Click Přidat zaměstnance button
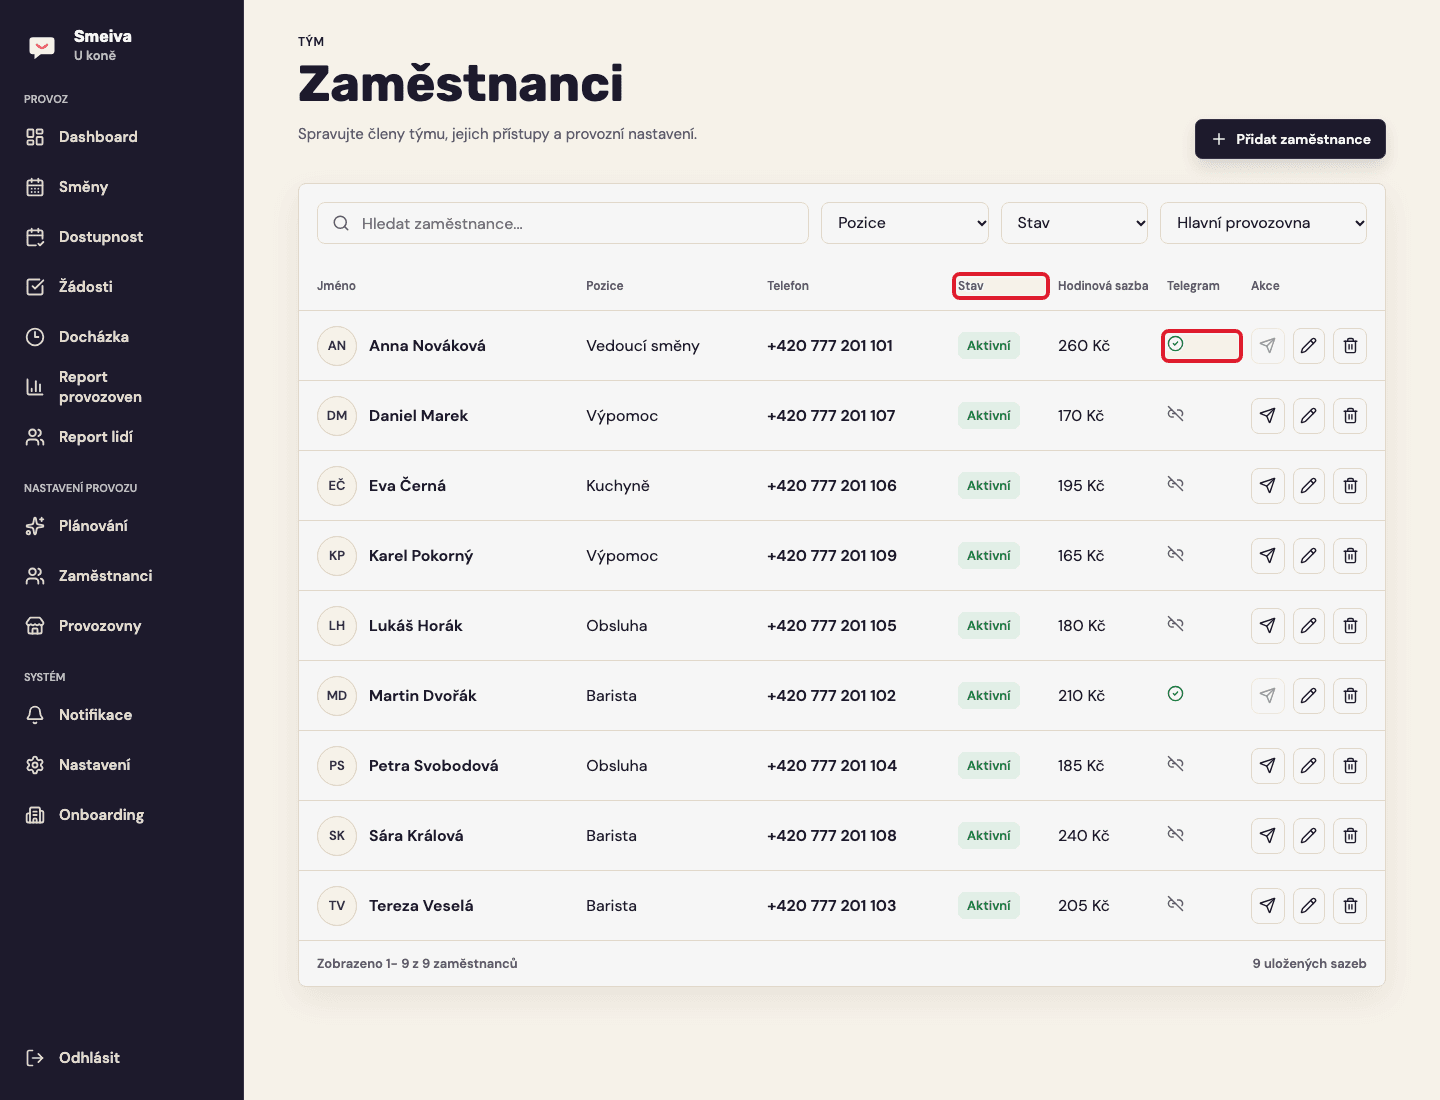This screenshot has width=1440, height=1100. click(1290, 139)
